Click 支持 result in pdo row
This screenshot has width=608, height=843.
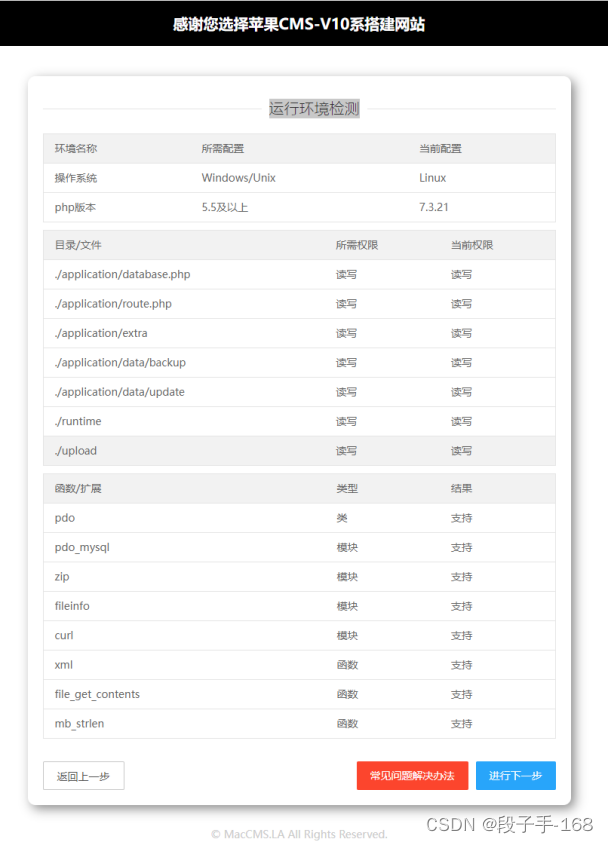click(x=461, y=518)
